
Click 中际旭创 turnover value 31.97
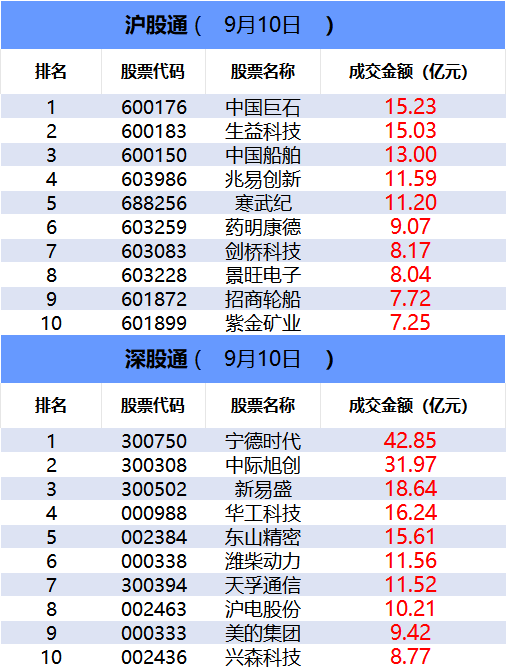[x=410, y=464]
